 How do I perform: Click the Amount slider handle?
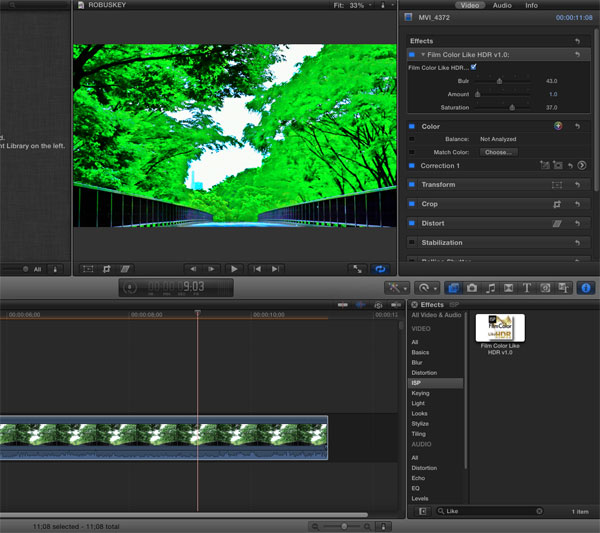click(478, 94)
